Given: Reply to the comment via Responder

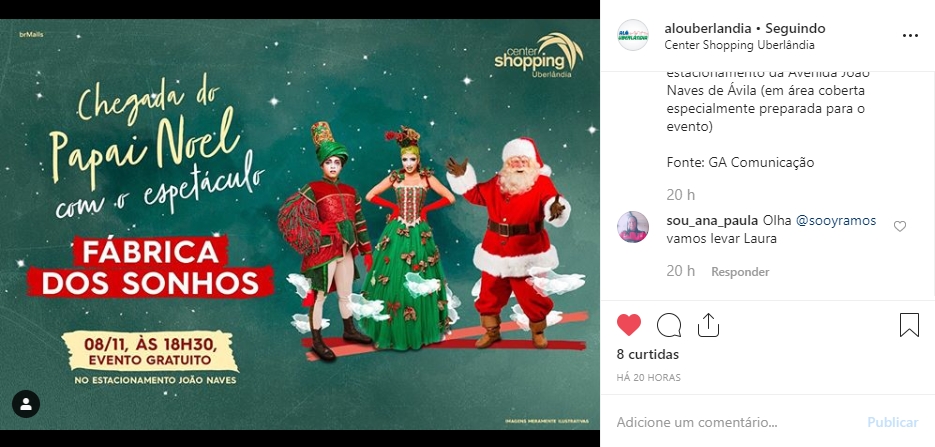Looking at the screenshot, I should pos(740,272).
